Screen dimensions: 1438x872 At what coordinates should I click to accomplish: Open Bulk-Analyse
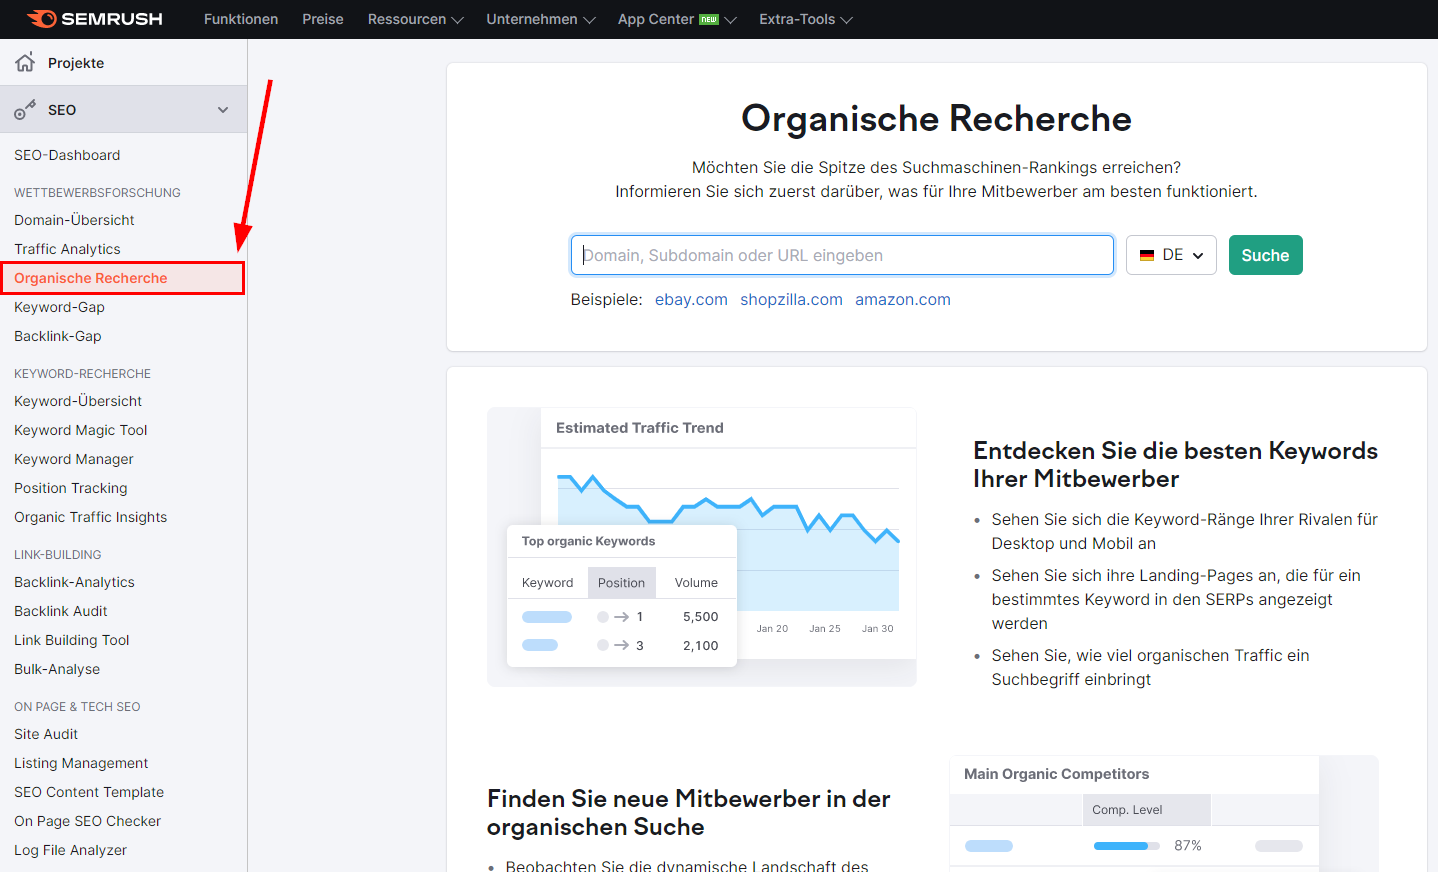(57, 669)
